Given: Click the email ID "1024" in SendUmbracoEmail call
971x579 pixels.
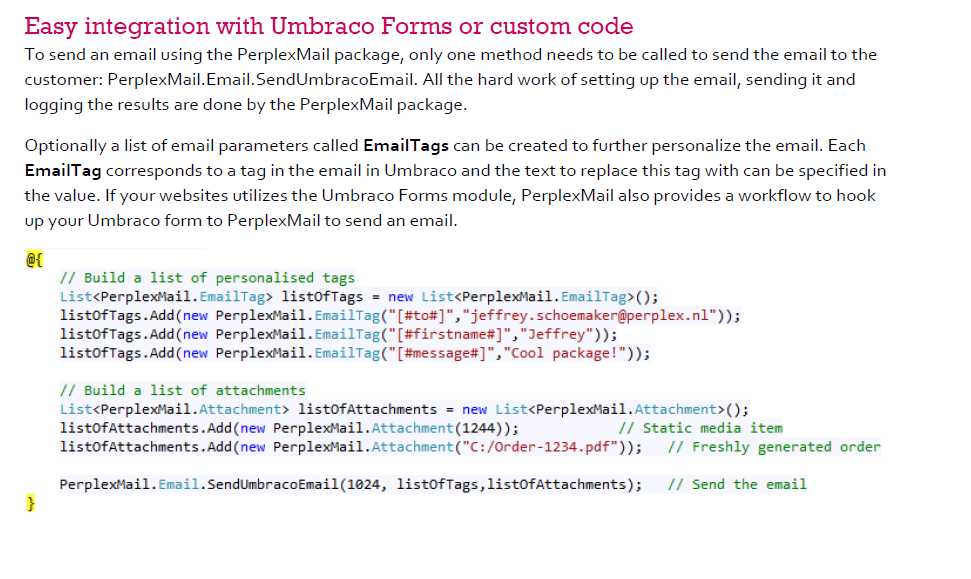Looking at the screenshot, I should click(x=364, y=484).
